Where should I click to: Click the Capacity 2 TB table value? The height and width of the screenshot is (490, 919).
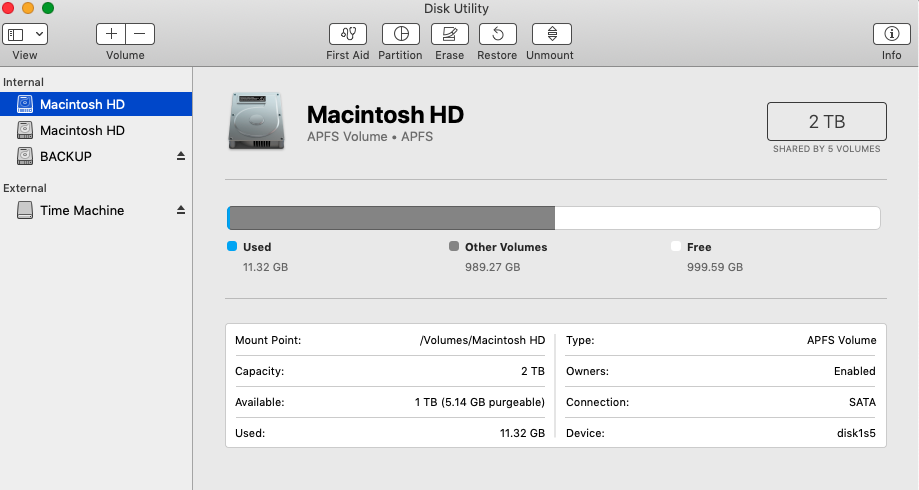(x=533, y=371)
